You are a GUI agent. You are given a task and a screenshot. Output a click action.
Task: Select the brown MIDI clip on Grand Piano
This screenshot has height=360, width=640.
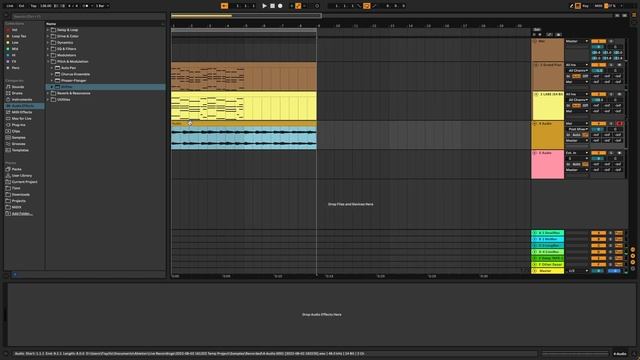click(x=244, y=76)
